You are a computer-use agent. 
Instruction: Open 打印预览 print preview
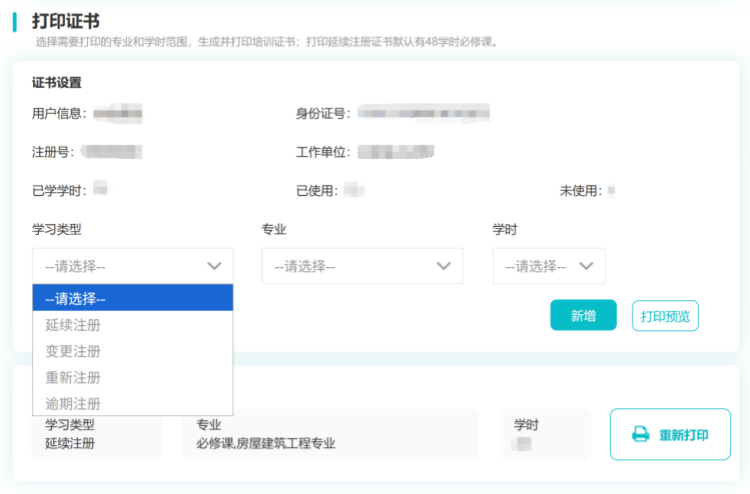665,316
